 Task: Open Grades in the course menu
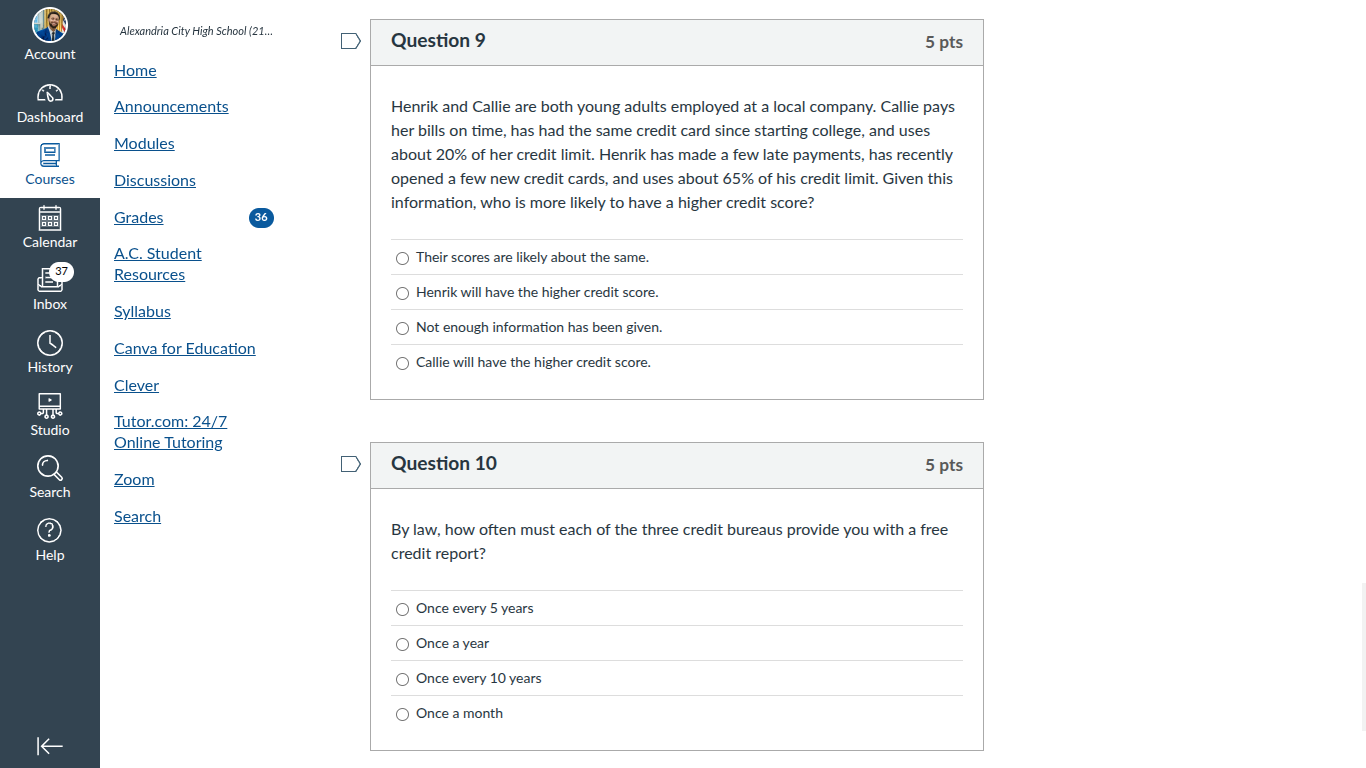(x=139, y=218)
